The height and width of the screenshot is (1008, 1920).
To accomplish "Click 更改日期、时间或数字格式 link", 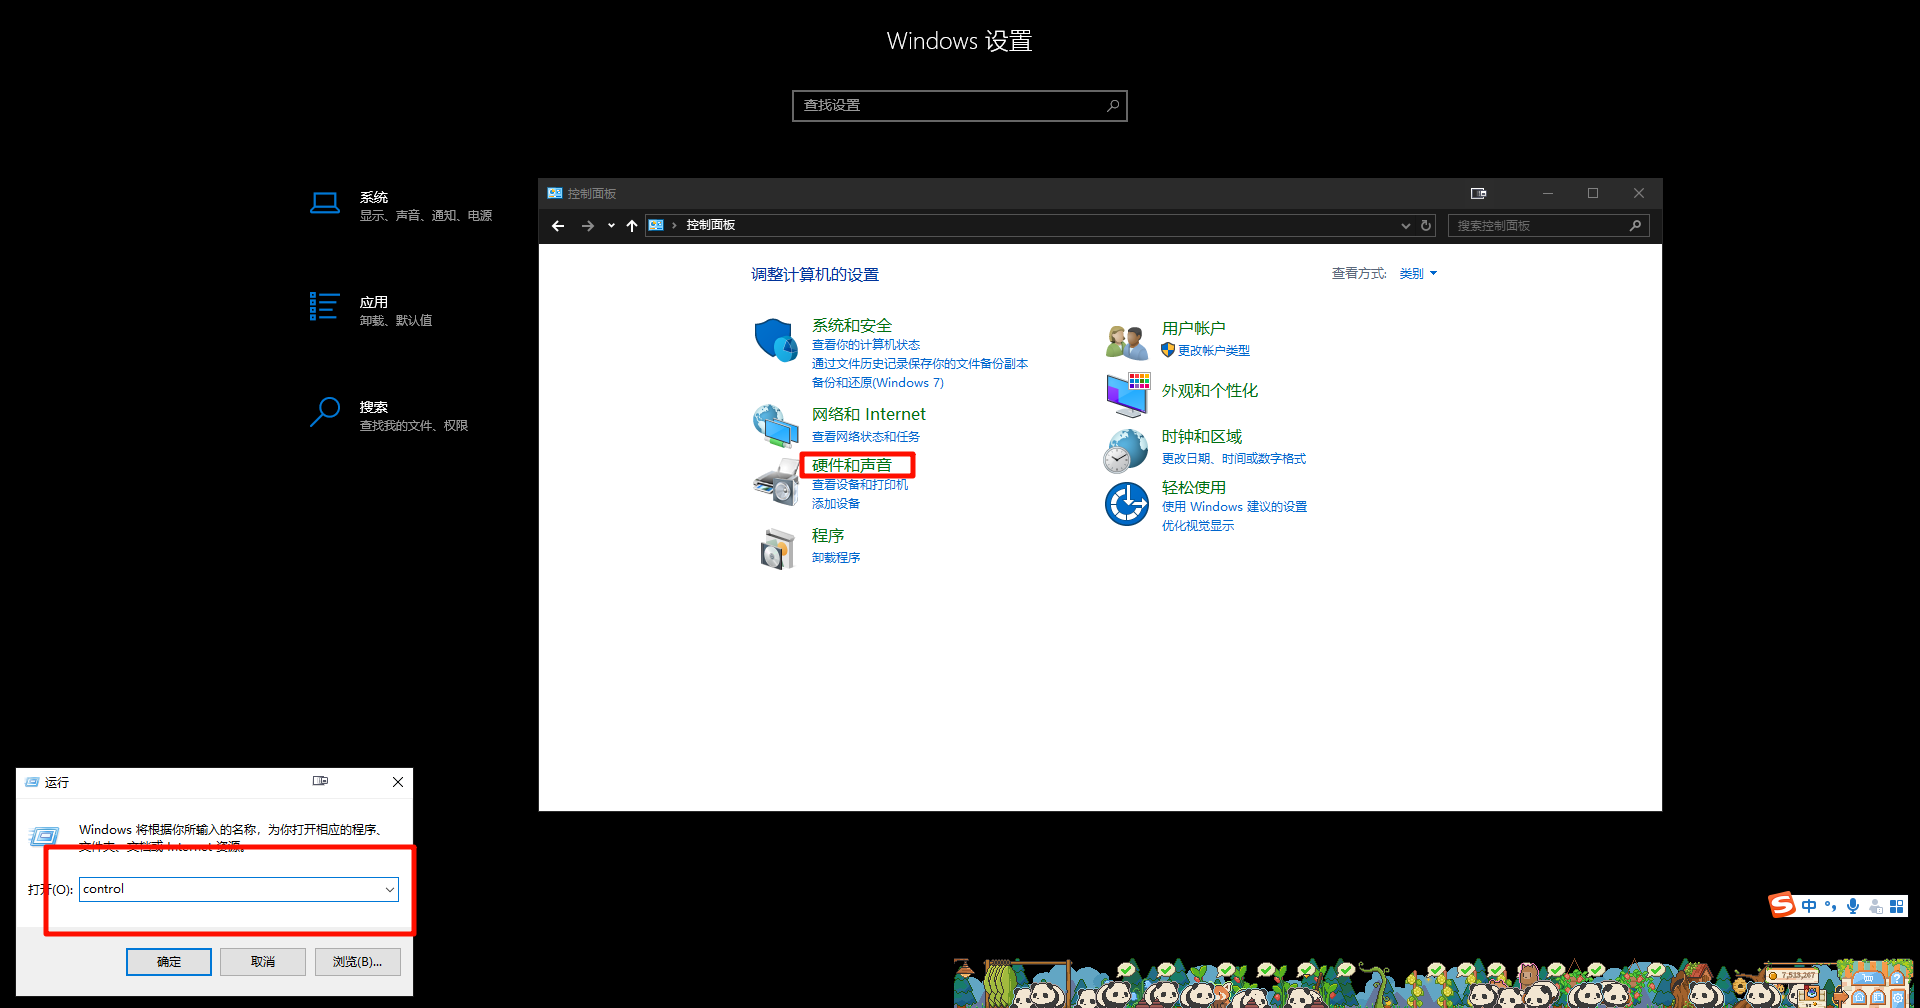I will click(1234, 459).
